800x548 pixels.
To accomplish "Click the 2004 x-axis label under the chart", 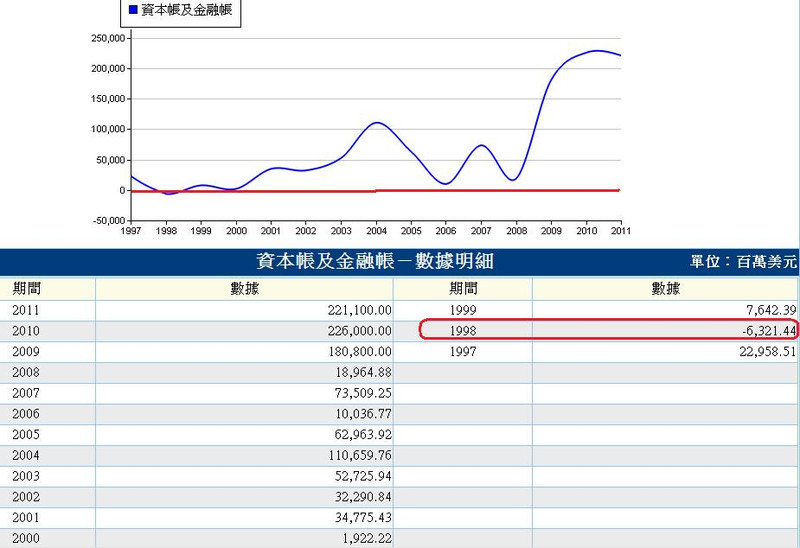I will (x=376, y=231).
